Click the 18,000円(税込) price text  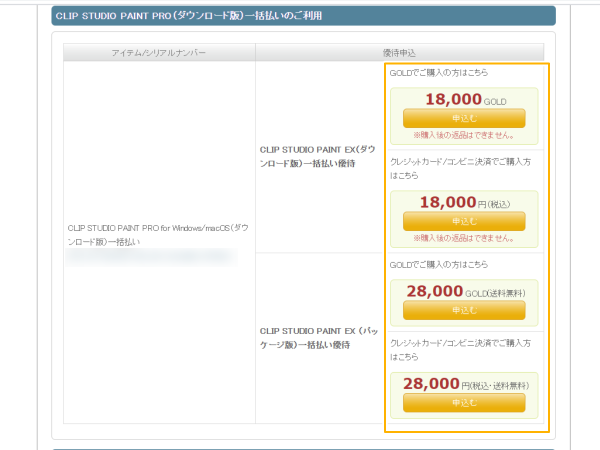(x=465, y=202)
